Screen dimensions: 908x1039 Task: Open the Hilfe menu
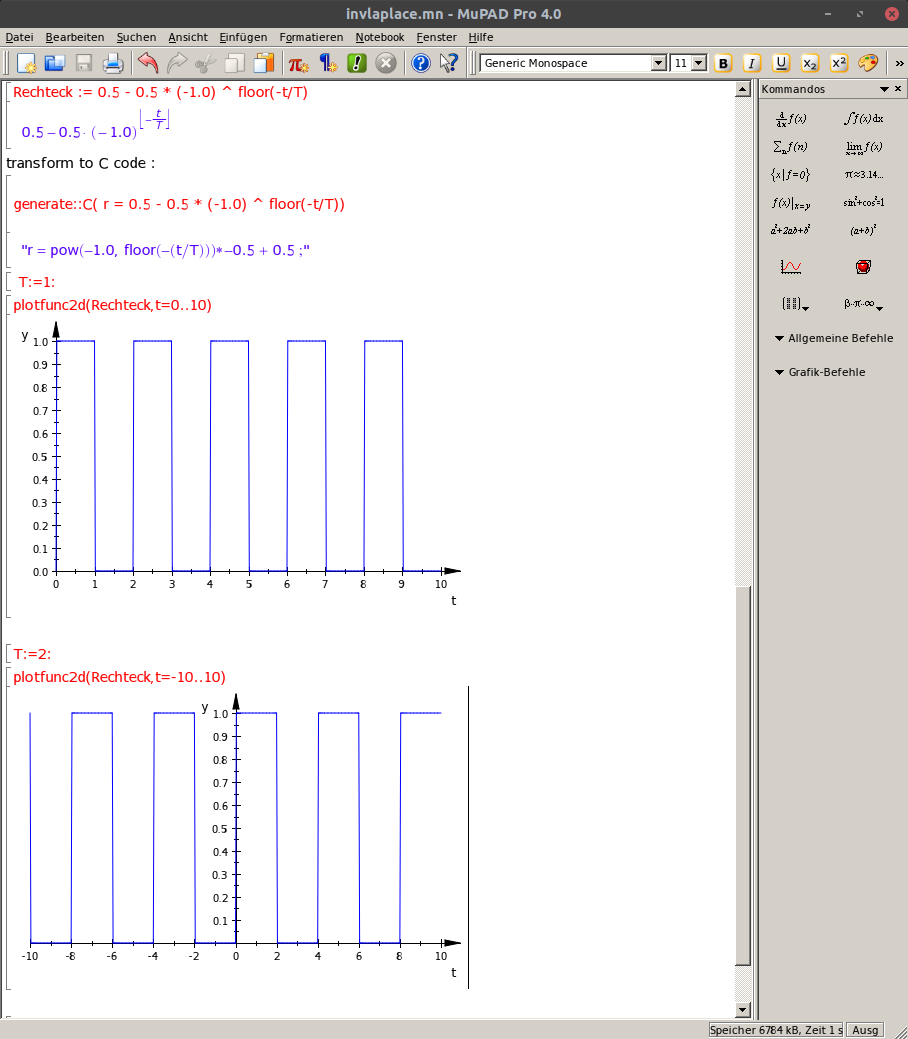coord(481,37)
